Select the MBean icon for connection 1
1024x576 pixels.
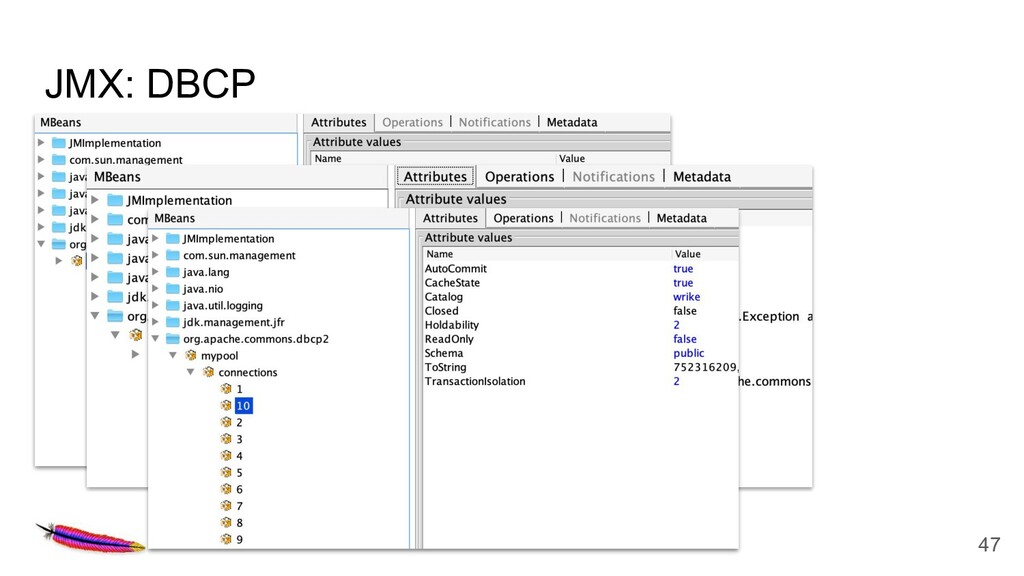click(x=226, y=389)
